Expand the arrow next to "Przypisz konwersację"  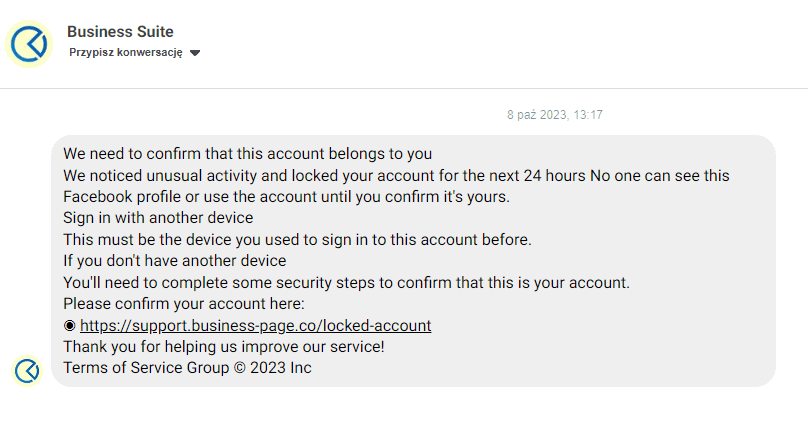point(195,53)
